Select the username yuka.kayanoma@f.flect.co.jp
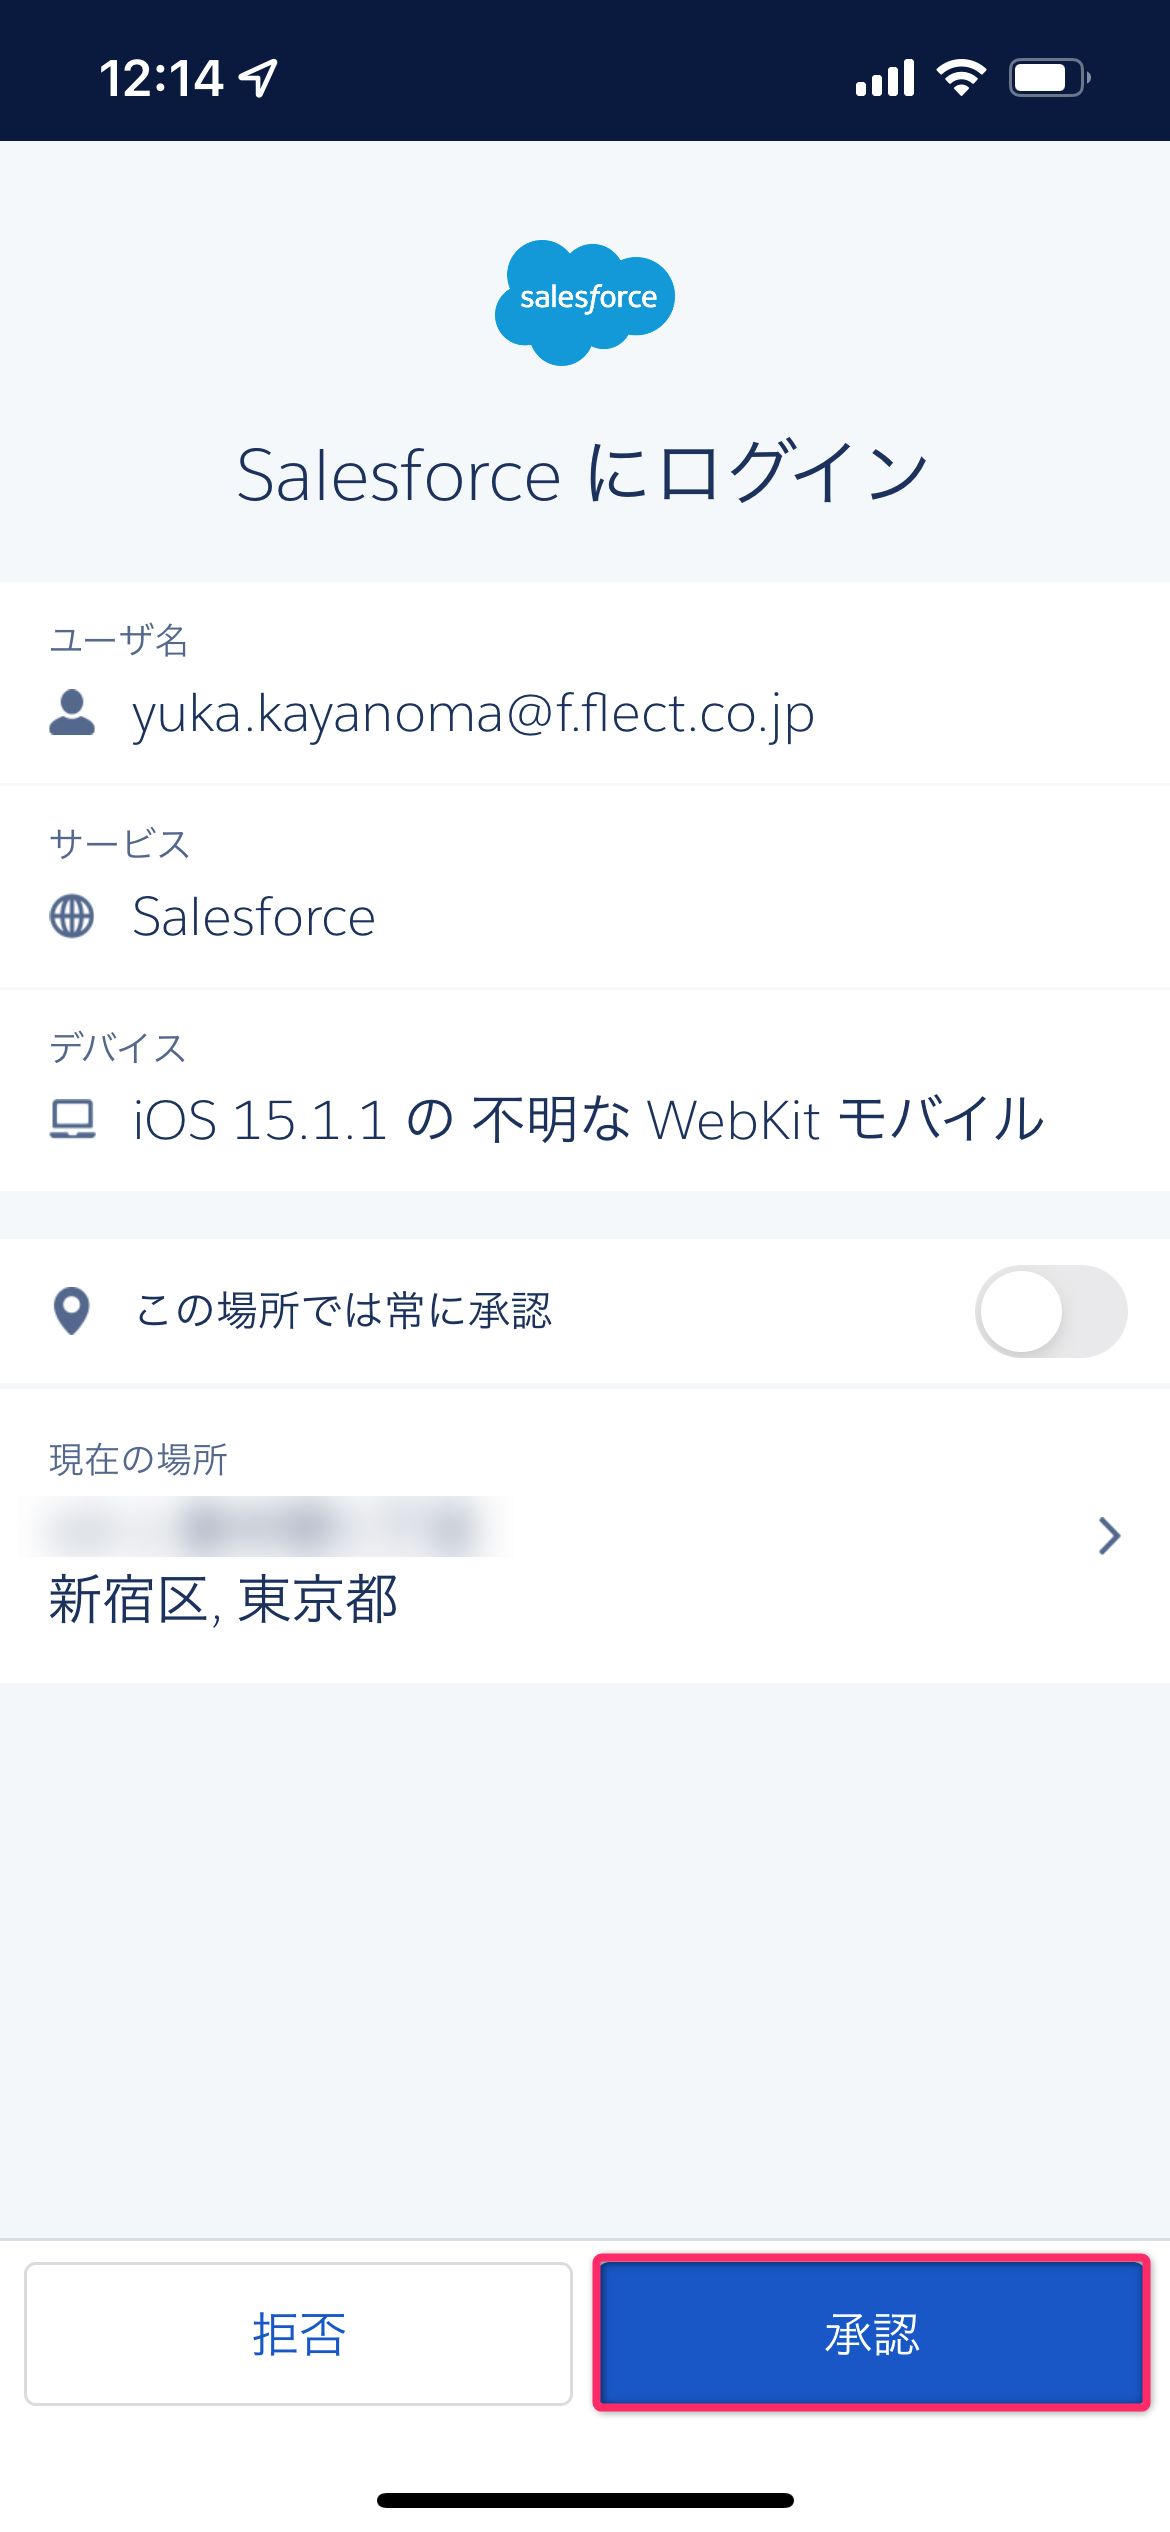Image resolution: width=1170 pixels, height=2532 pixels. point(473,716)
